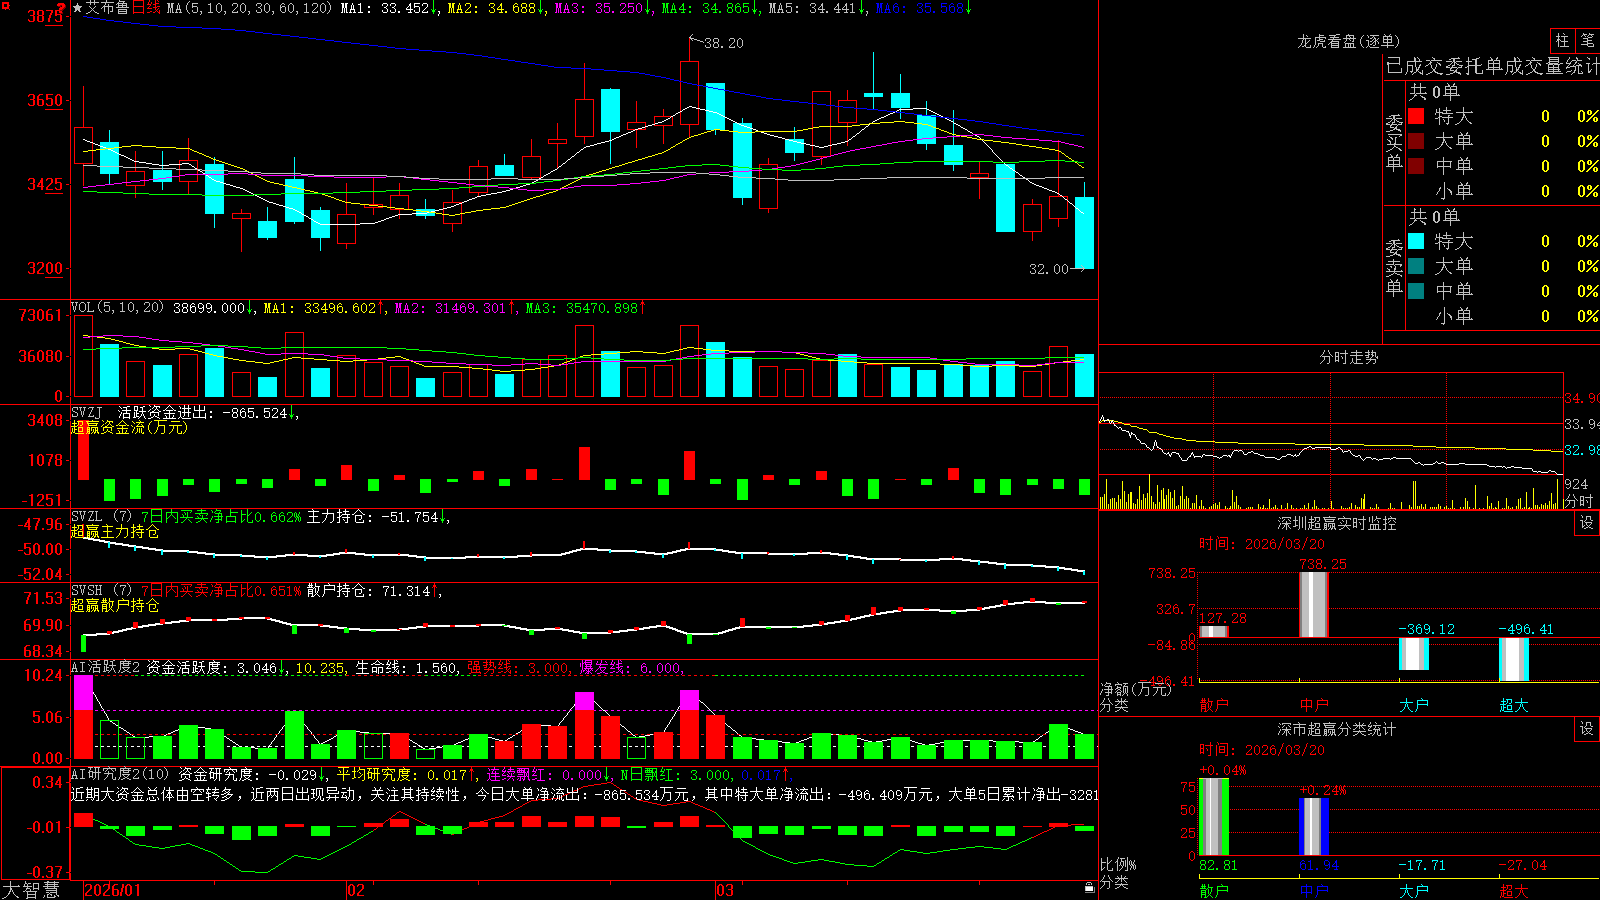
Task: Click the 强势线: 3.000 label
Action: (x=519, y=668)
